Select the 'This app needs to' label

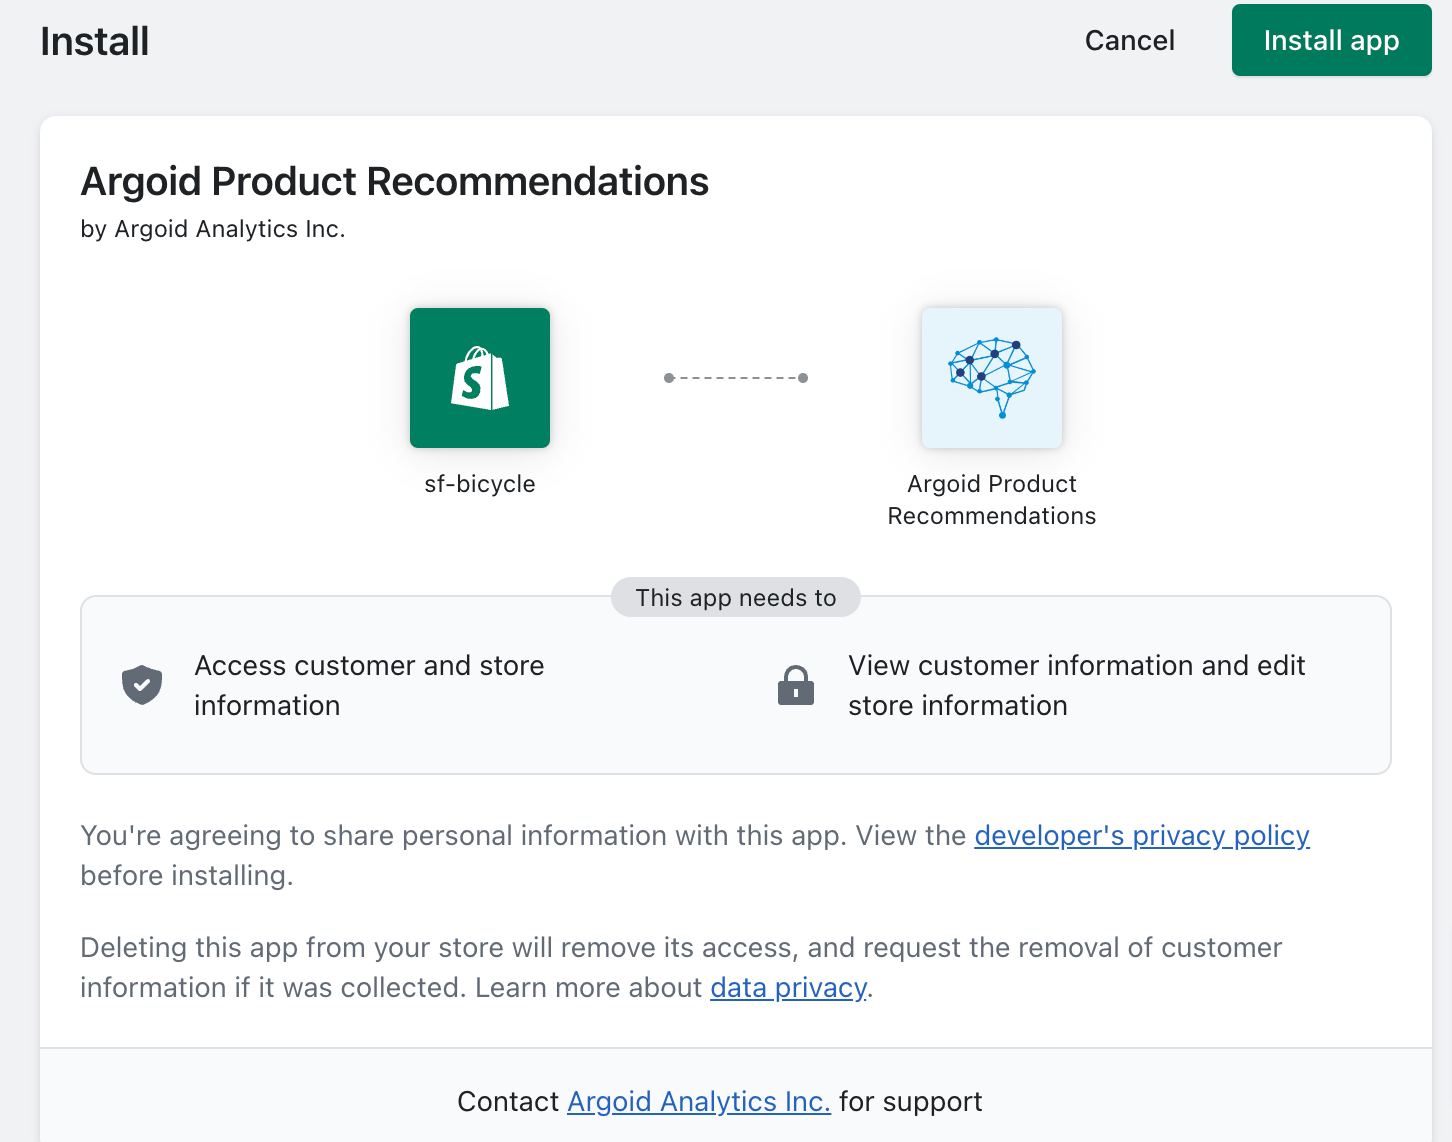(736, 597)
